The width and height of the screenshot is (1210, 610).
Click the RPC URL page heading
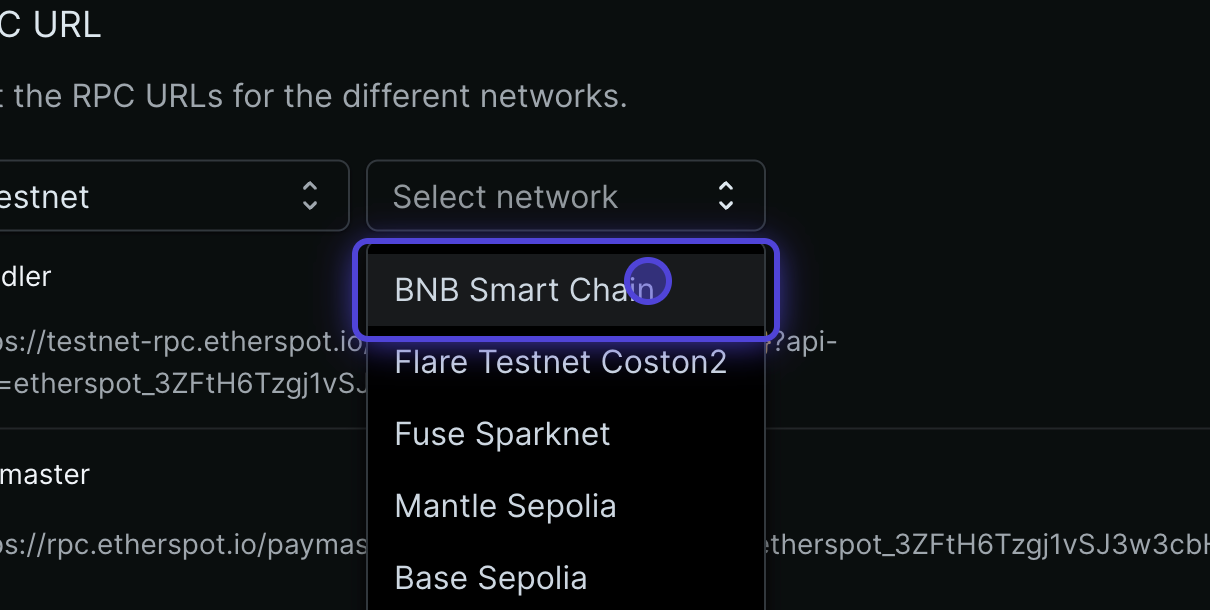(x=50, y=25)
